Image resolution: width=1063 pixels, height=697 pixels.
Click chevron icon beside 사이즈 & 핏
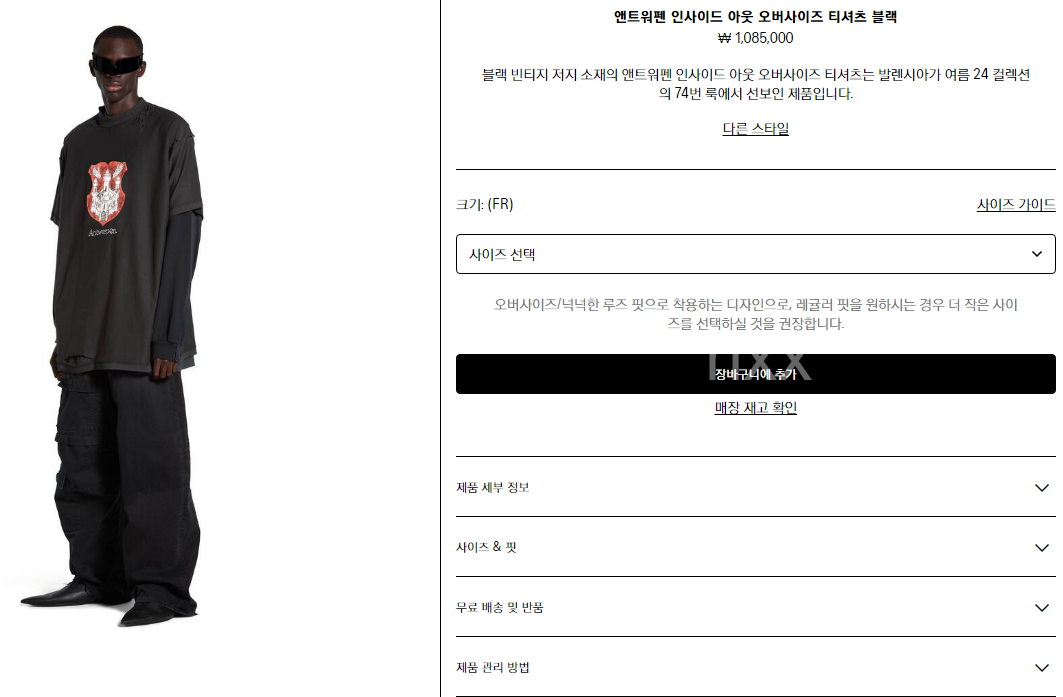pyautogui.click(x=1042, y=547)
